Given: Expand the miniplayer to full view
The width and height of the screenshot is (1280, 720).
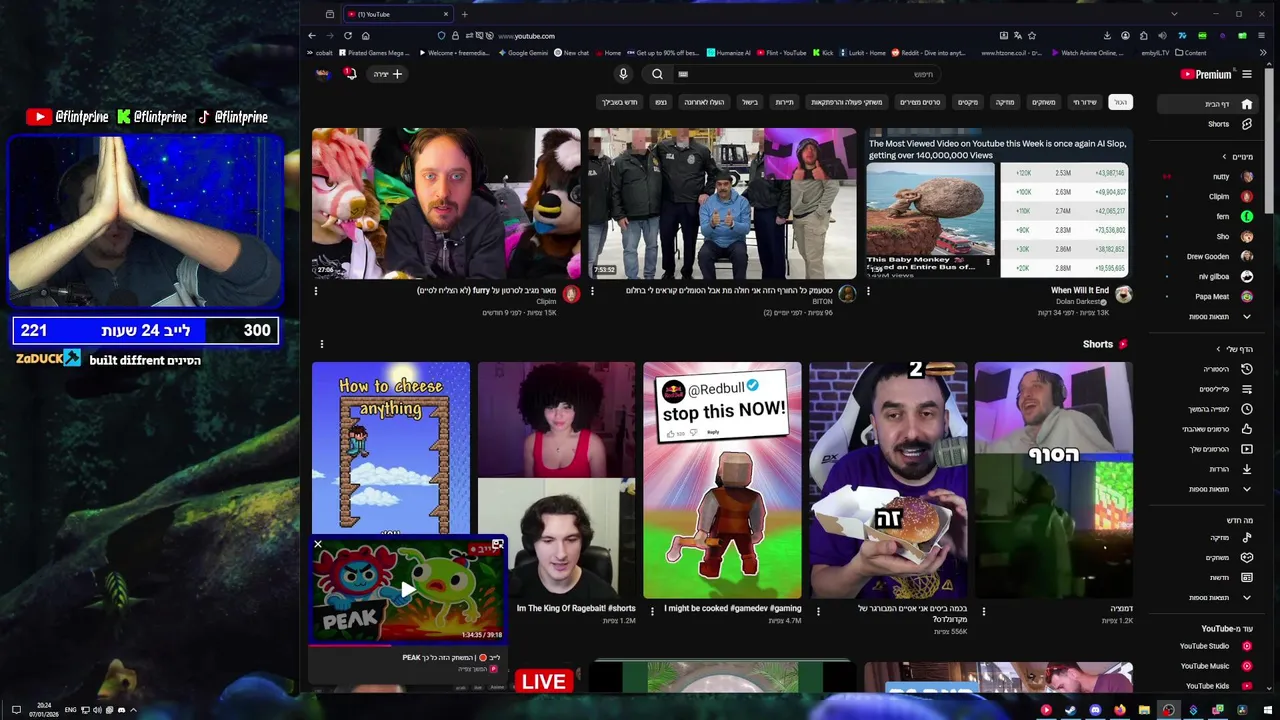Looking at the screenshot, I should [497, 545].
